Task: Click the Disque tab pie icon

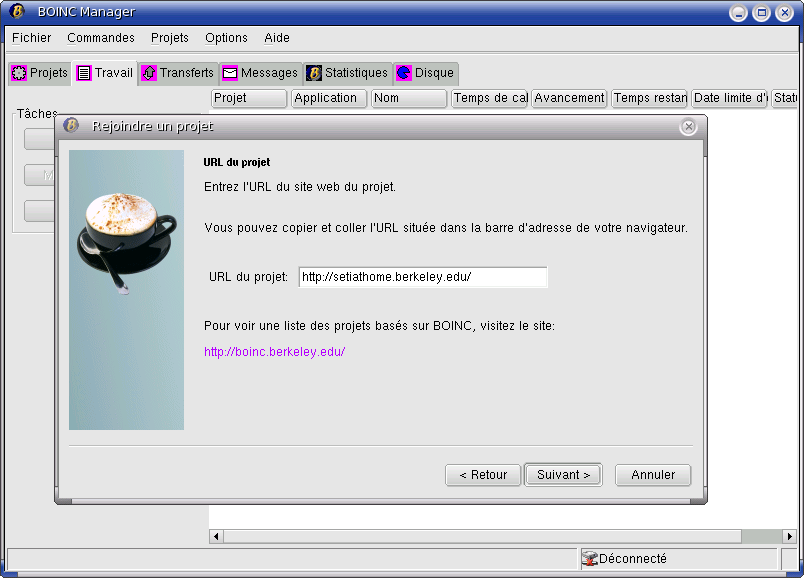Action: tap(404, 73)
